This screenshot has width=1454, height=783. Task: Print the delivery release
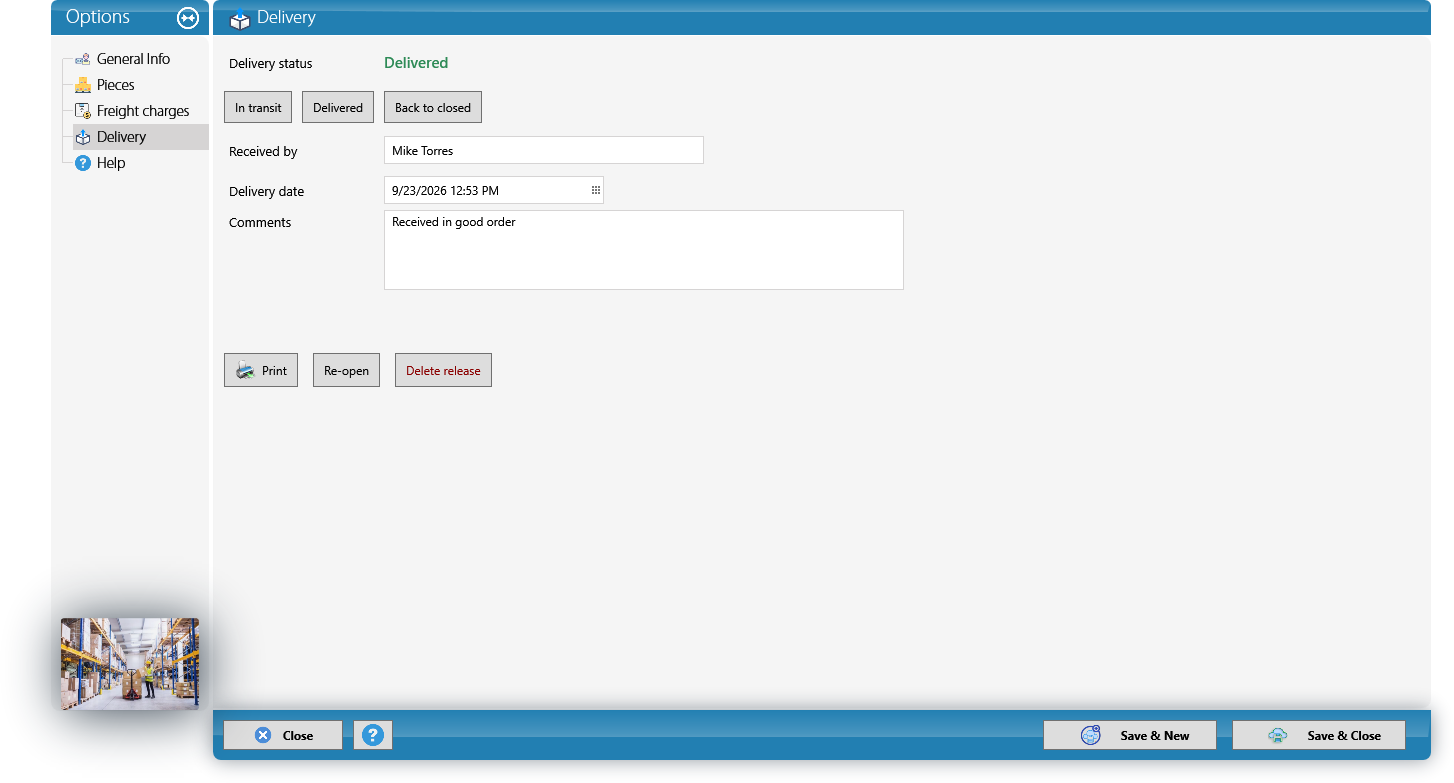coord(261,370)
